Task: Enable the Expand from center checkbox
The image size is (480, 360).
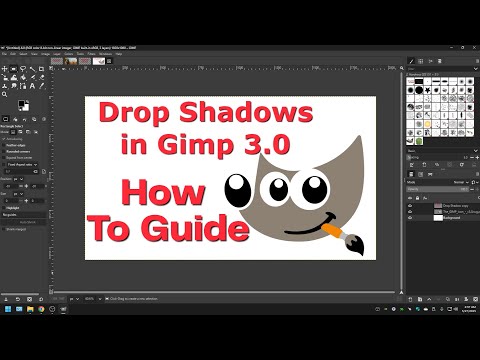Action: pyautogui.click(x=4, y=157)
